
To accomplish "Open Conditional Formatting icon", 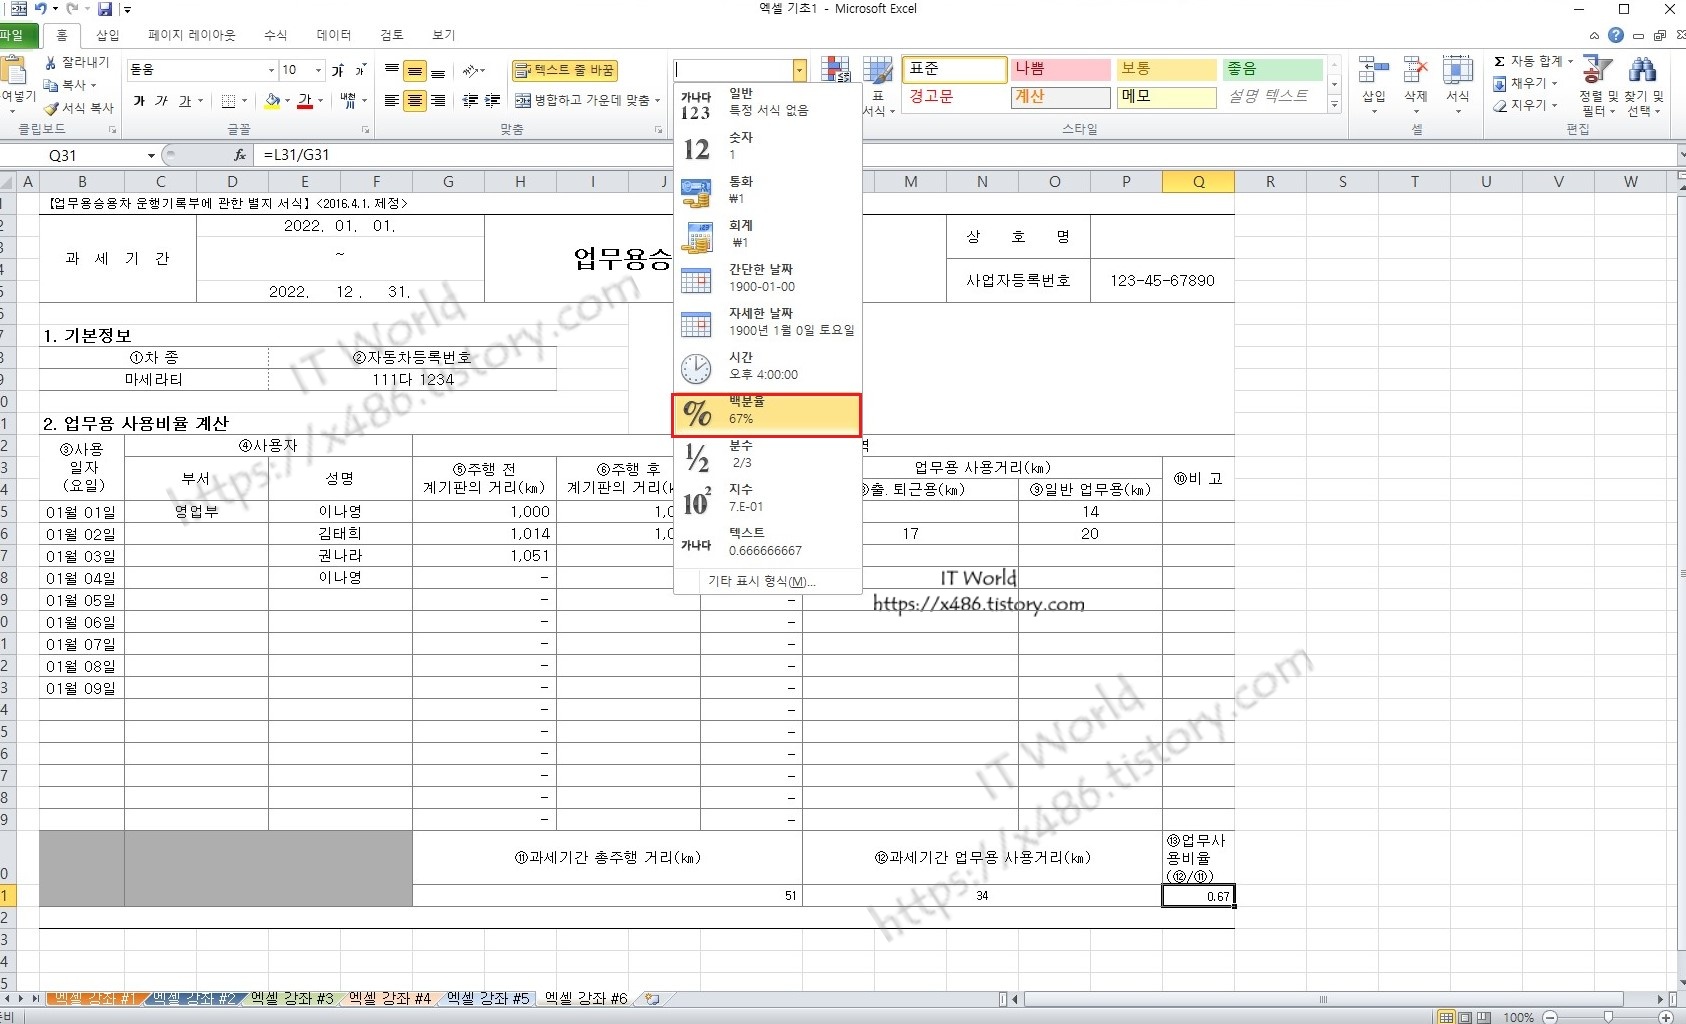I will (836, 69).
